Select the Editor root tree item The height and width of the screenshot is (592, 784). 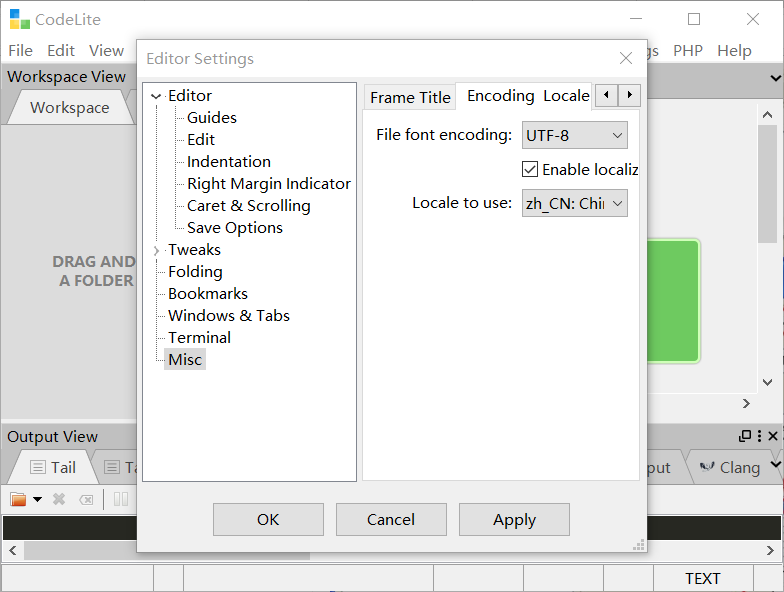(x=190, y=96)
